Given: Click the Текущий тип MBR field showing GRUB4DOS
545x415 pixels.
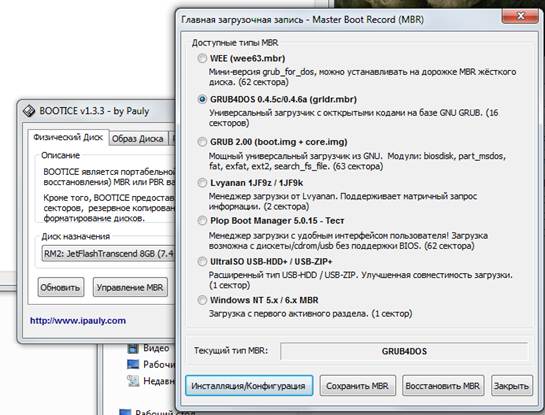Looking at the screenshot, I should (404, 351).
